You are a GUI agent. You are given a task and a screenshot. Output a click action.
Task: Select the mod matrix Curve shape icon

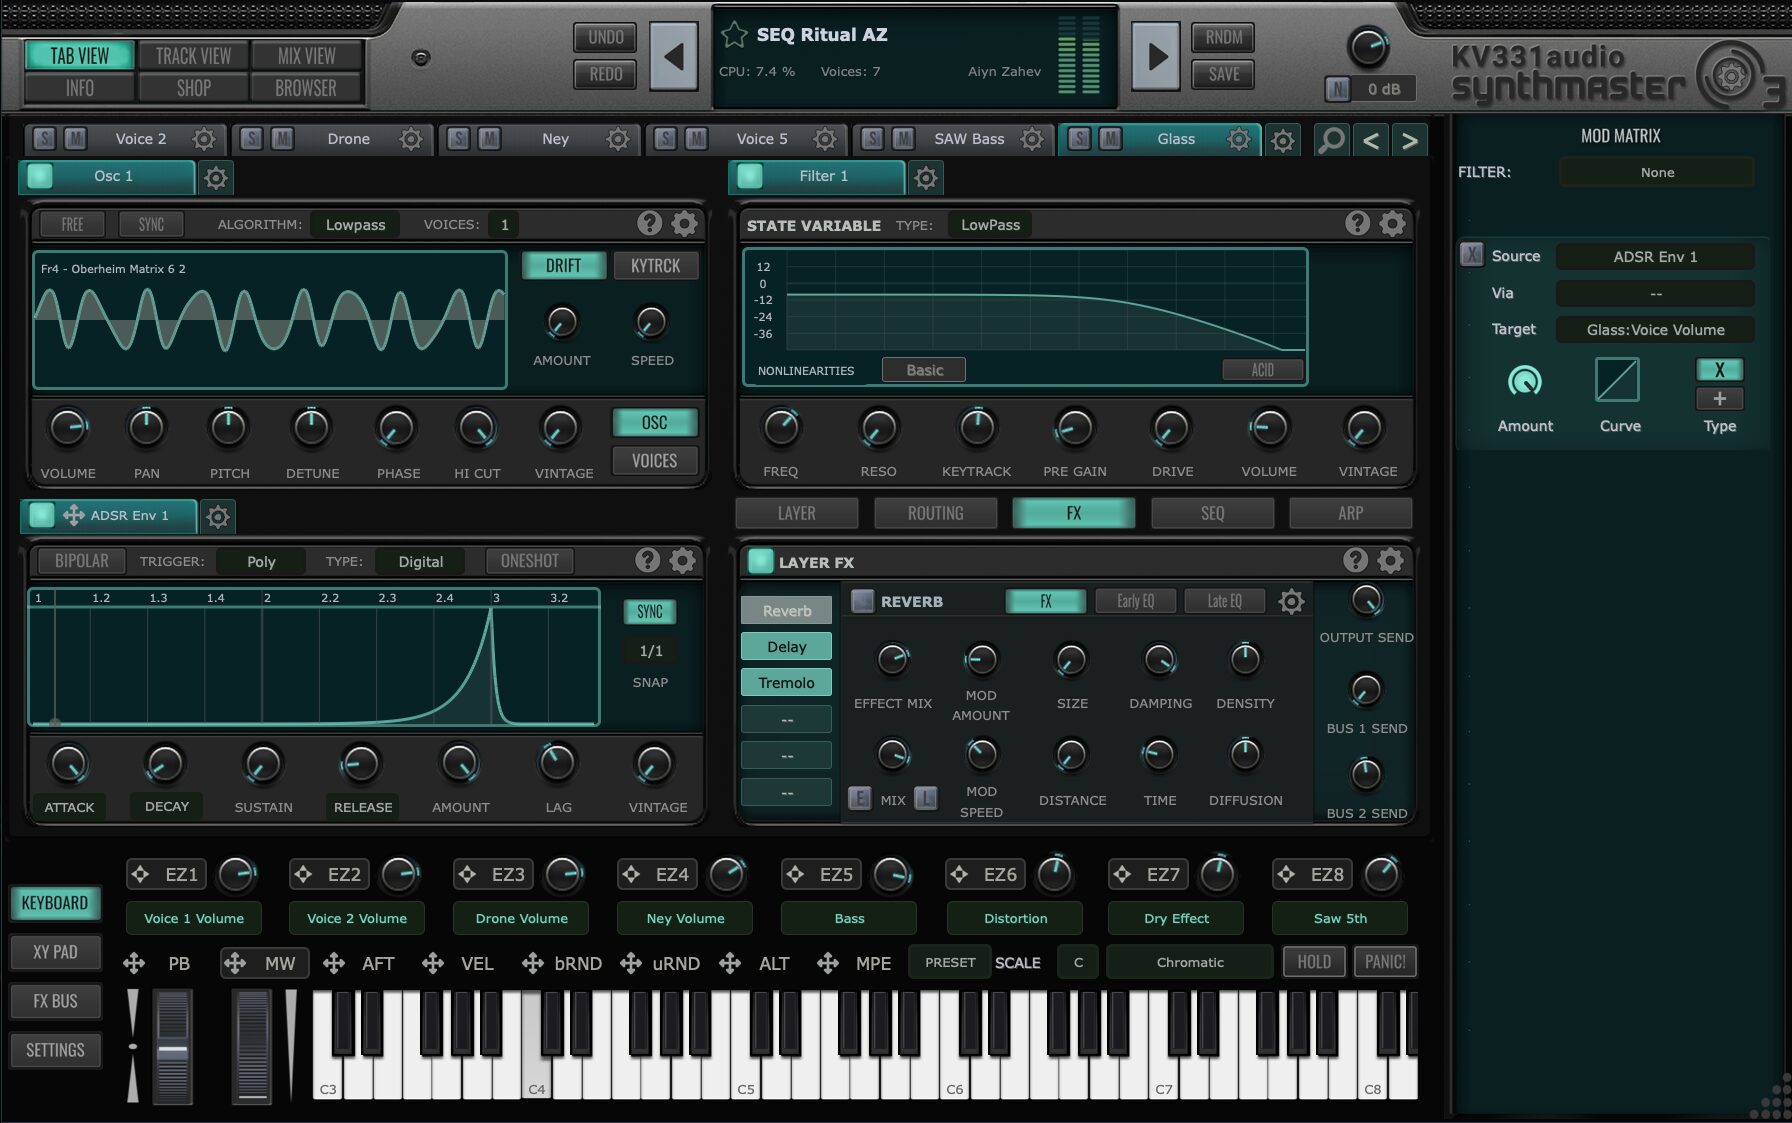[x=1617, y=381]
